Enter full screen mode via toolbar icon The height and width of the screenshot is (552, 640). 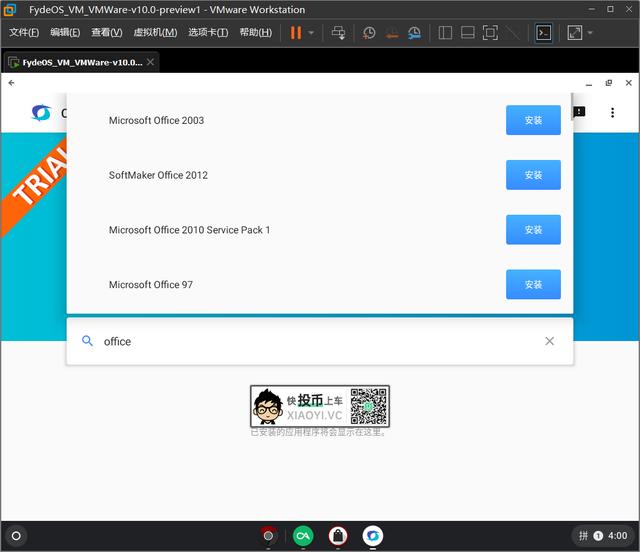tap(490, 33)
